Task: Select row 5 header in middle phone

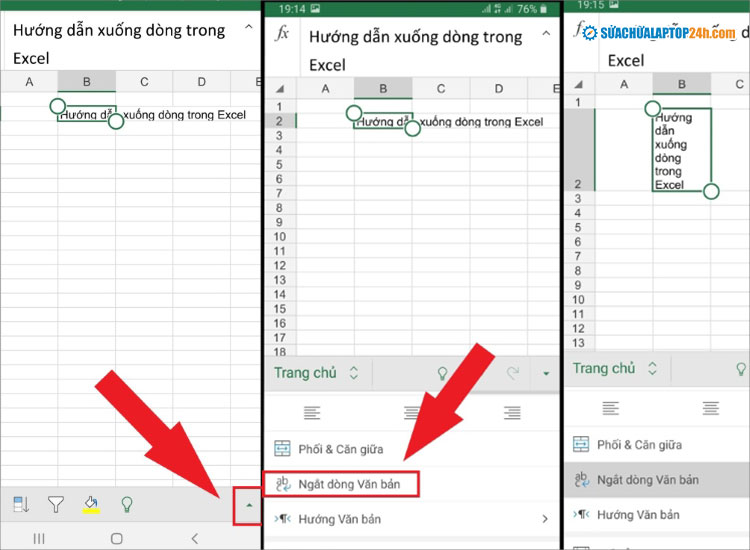Action: tap(279, 165)
